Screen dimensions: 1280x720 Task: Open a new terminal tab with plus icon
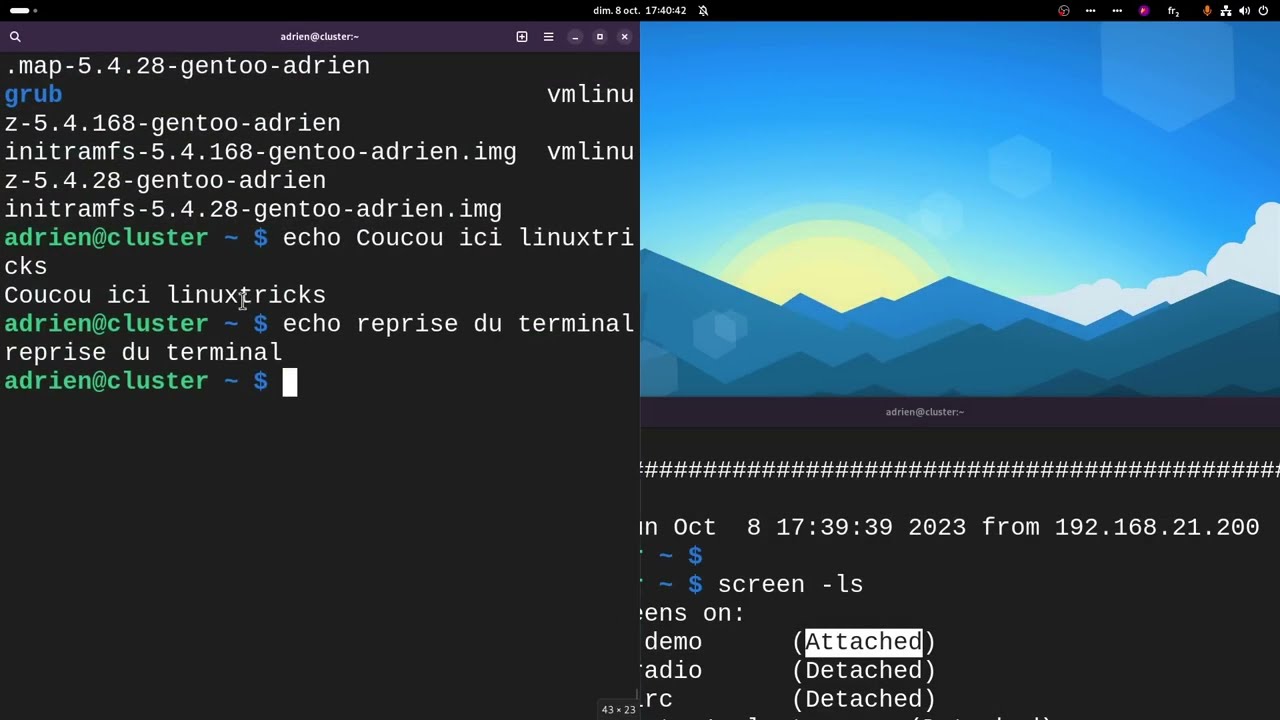tap(522, 37)
